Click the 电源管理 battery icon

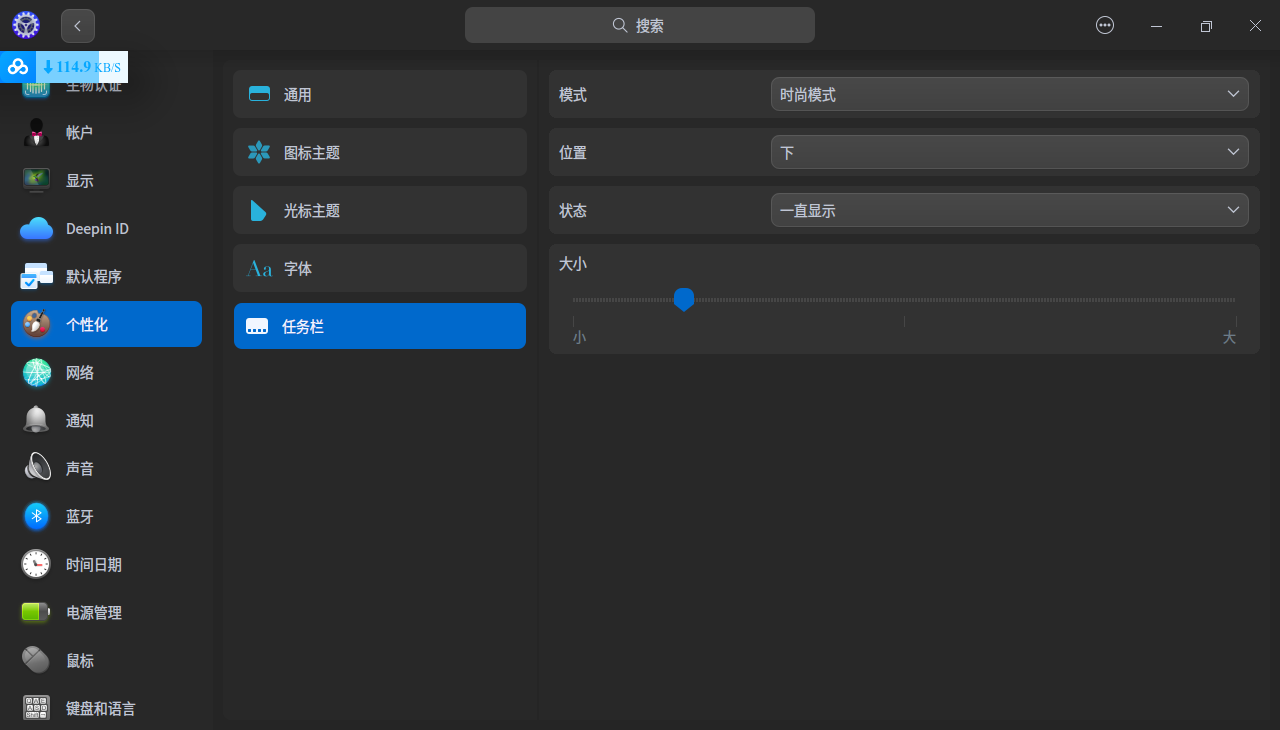(36, 612)
